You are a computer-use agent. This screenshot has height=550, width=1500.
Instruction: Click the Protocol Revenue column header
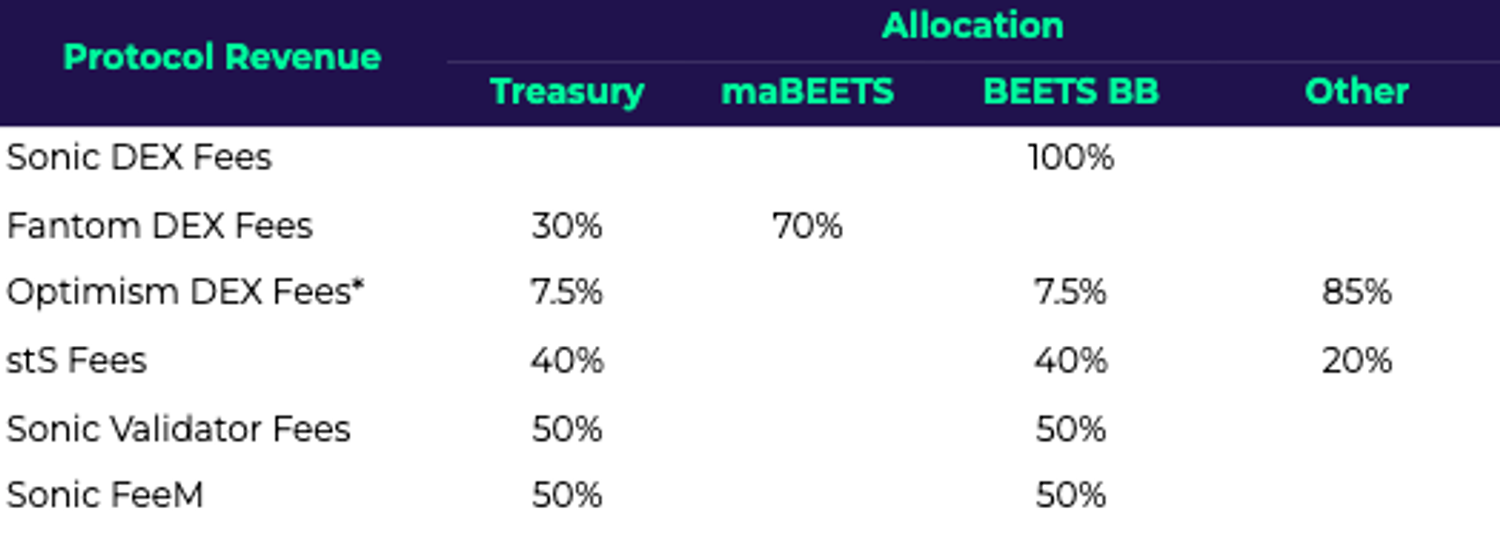coord(222,57)
